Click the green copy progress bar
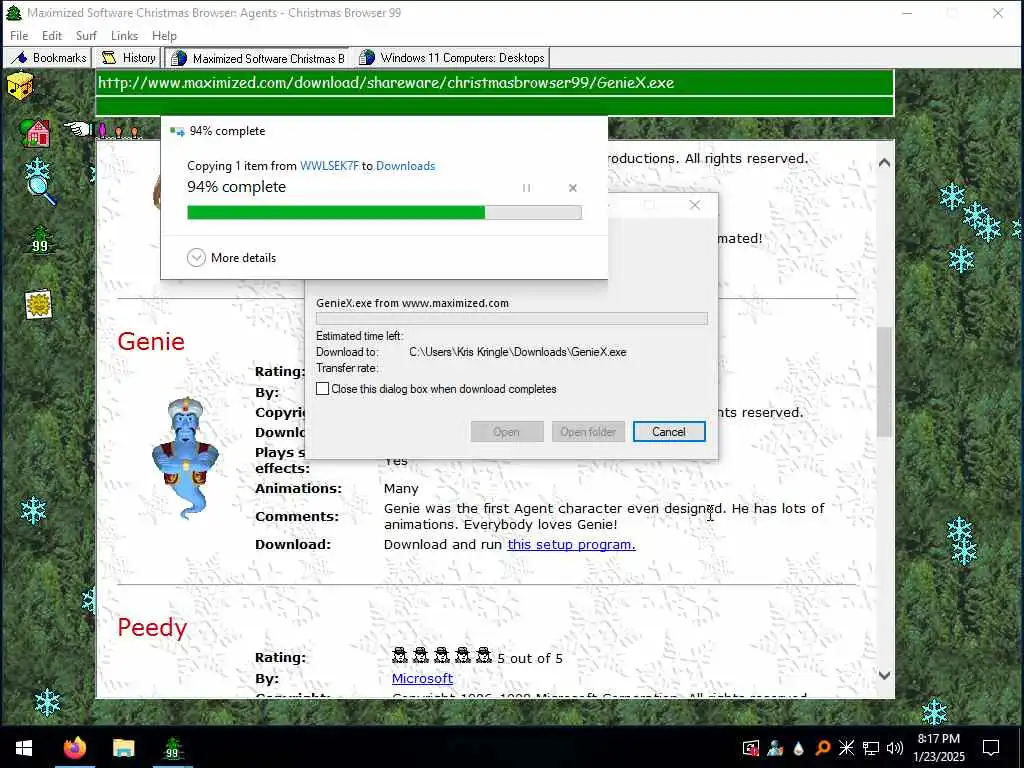Image resolution: width=1024 pixels, height=768 pixels. pos(384,212)
